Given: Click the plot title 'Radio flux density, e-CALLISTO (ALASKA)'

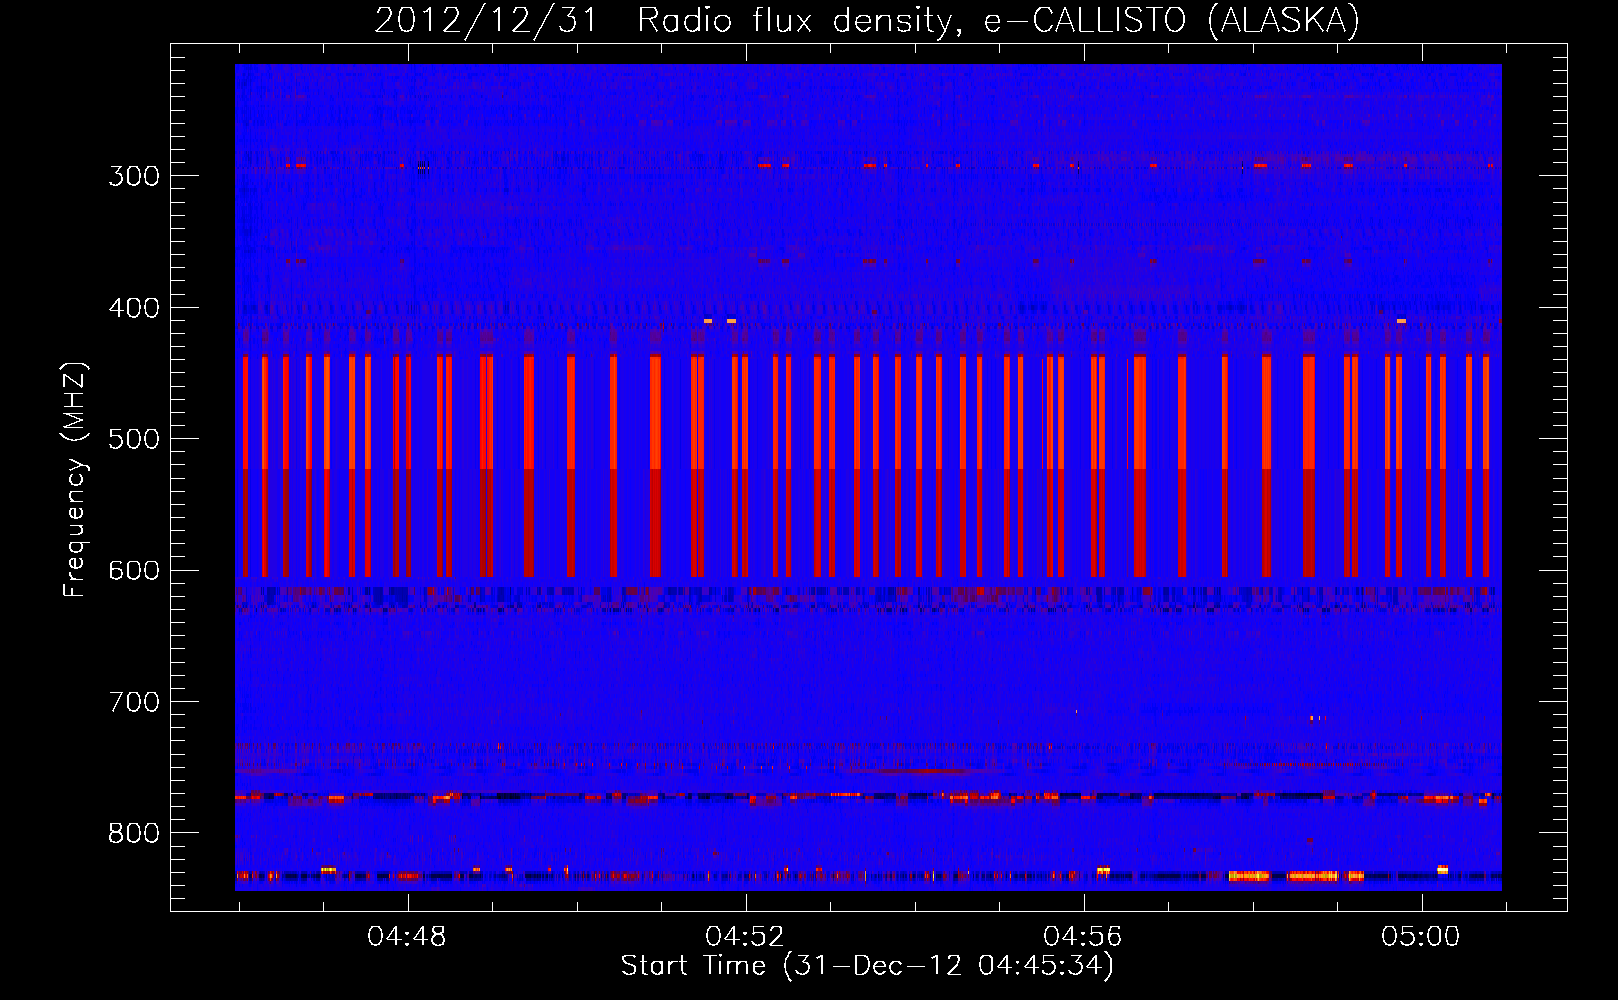Looking at the screenshot, I should (998, 20).
